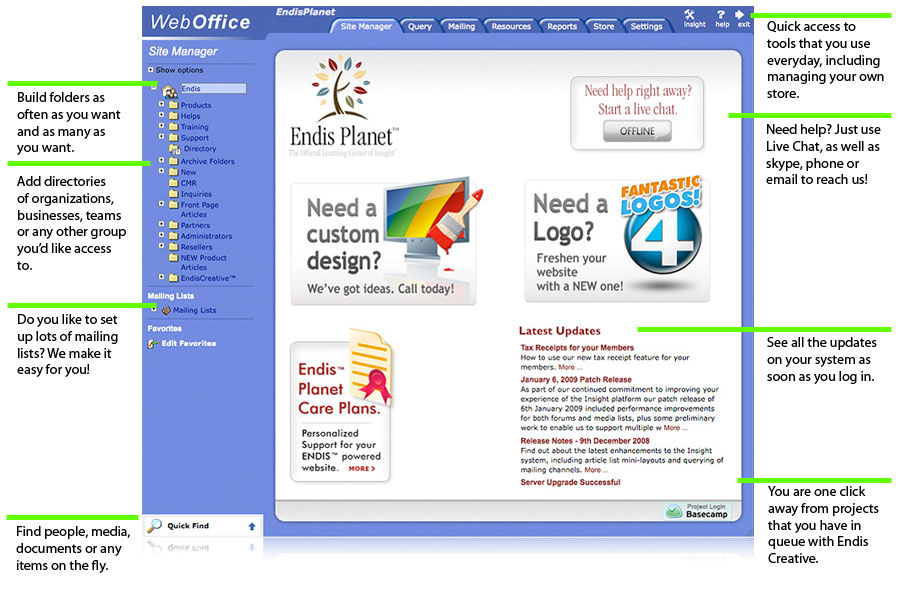Click the Resellers folder icon
The height and width of the screenshot is (605, 900).
tap(173, 246)
